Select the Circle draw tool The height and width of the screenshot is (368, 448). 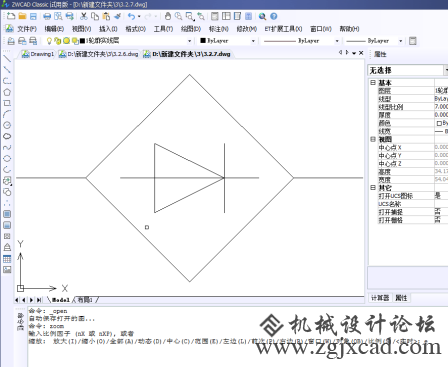(x=7, y=125)
